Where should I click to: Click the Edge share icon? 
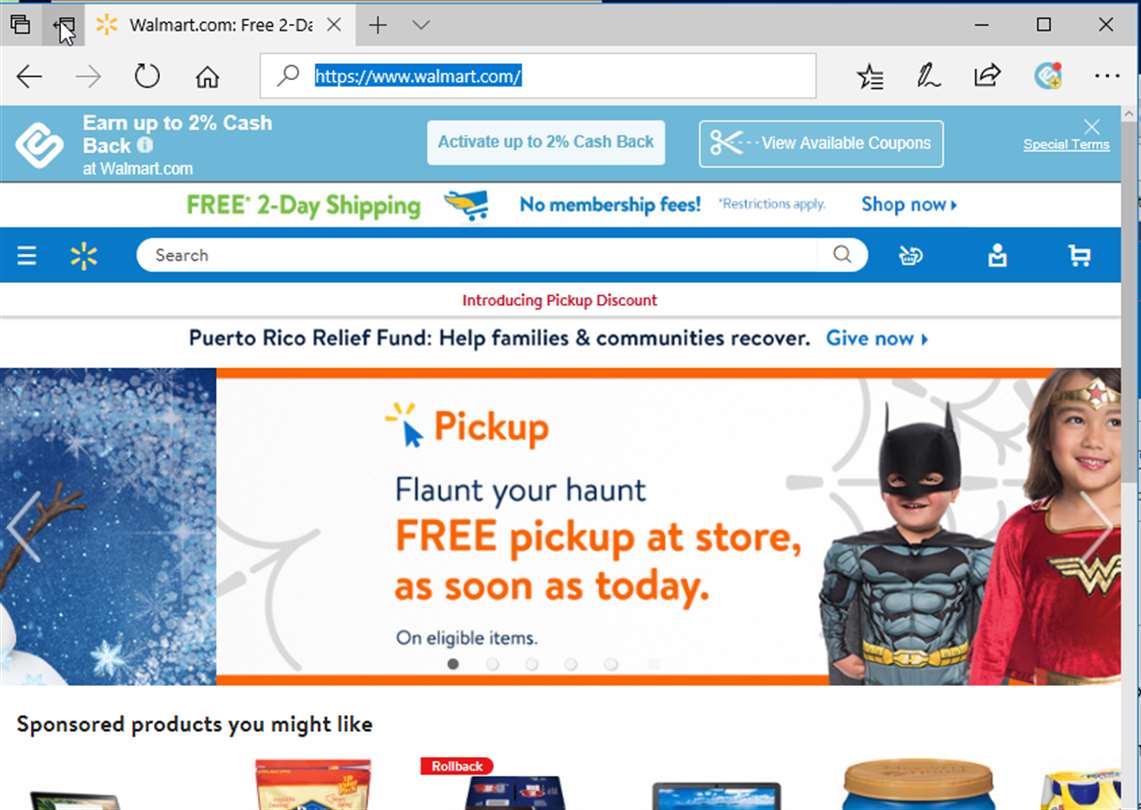point(987,76)
